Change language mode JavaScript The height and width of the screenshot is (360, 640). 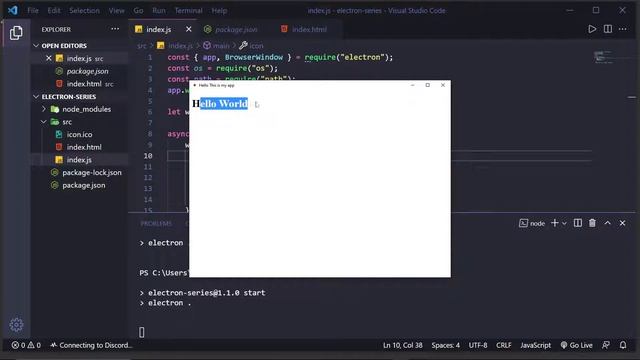[536, 345]
